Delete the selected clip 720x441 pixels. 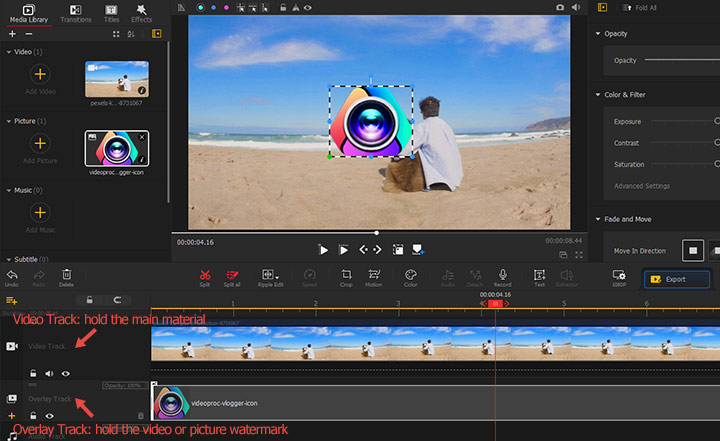click(x=66, y=276)
